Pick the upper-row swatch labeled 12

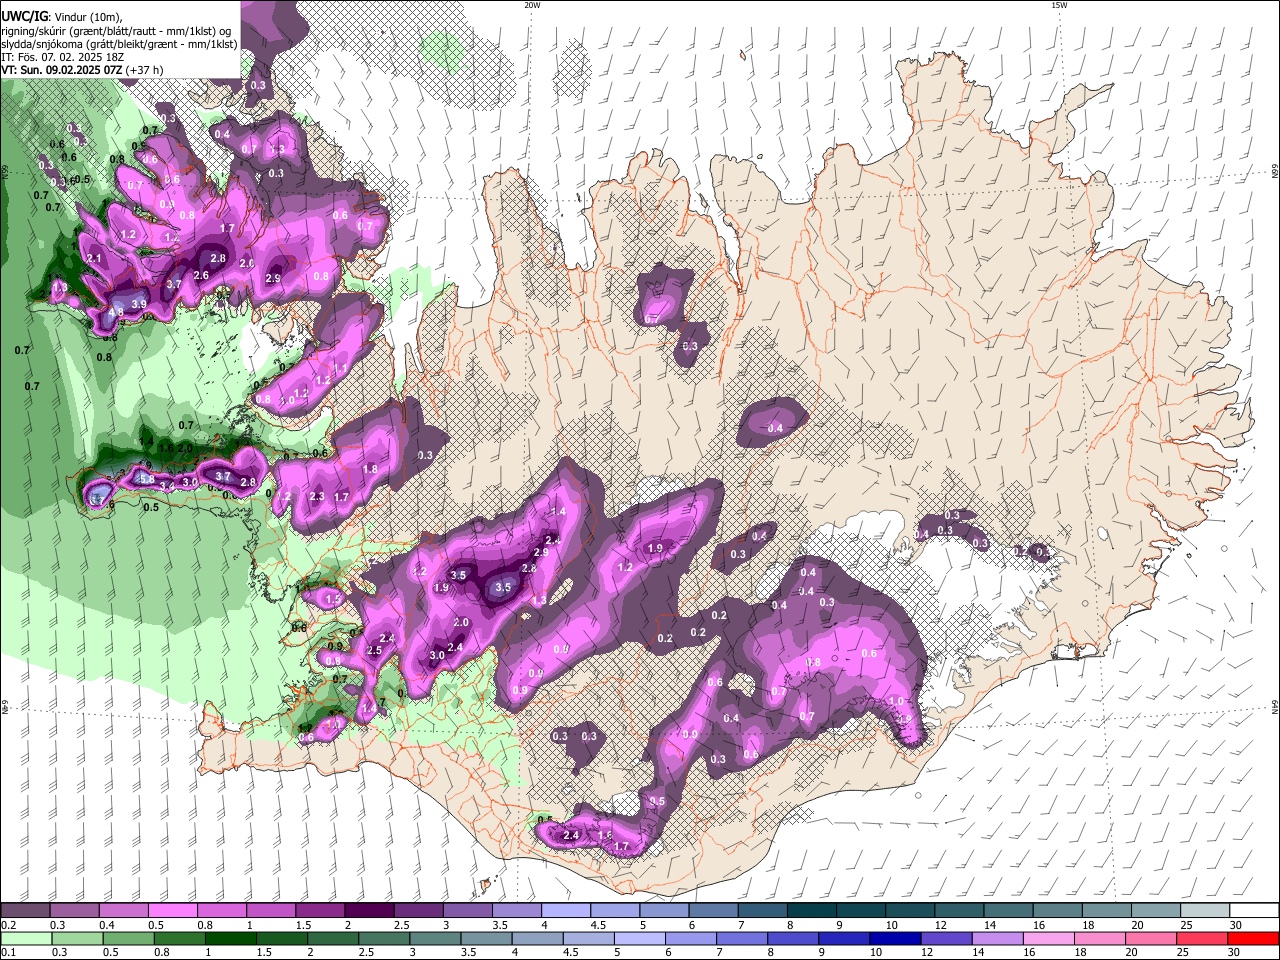(x=960, y=911)
